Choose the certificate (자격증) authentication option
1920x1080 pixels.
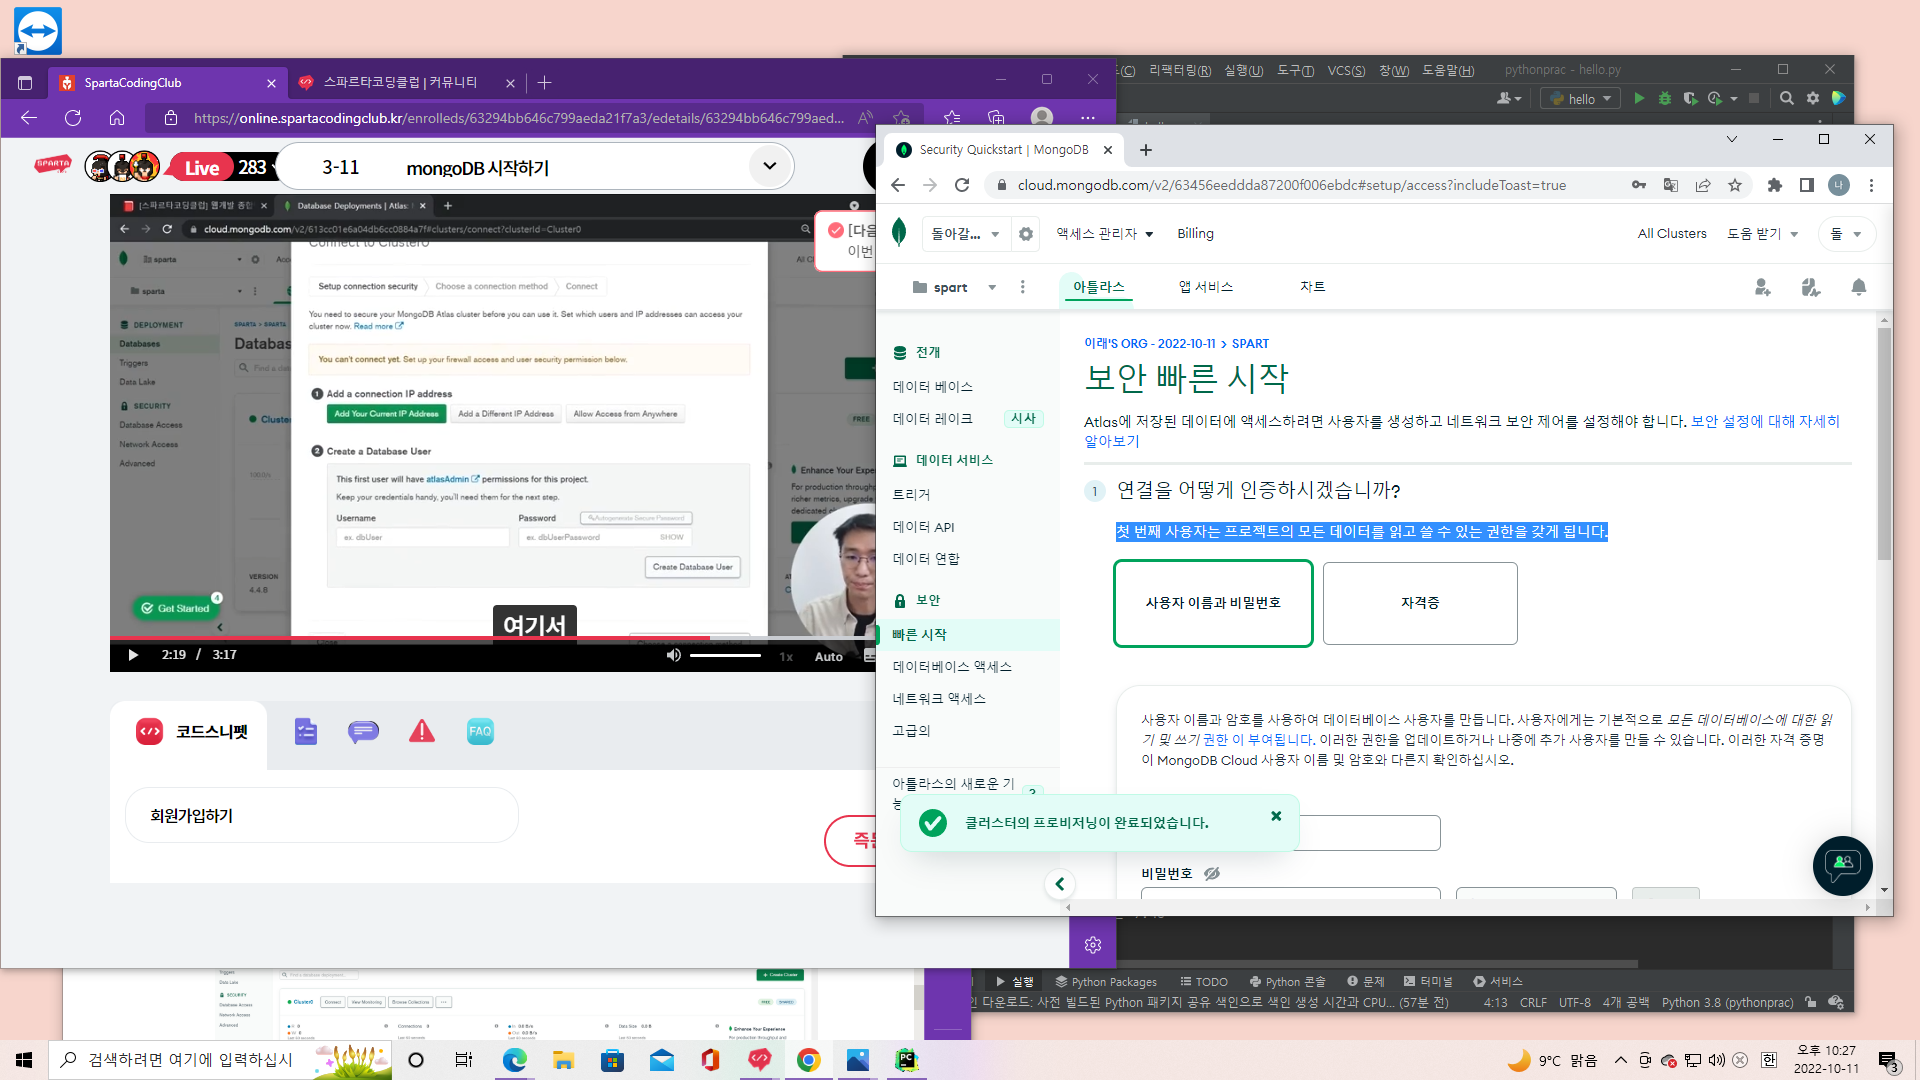point(1420,603)
